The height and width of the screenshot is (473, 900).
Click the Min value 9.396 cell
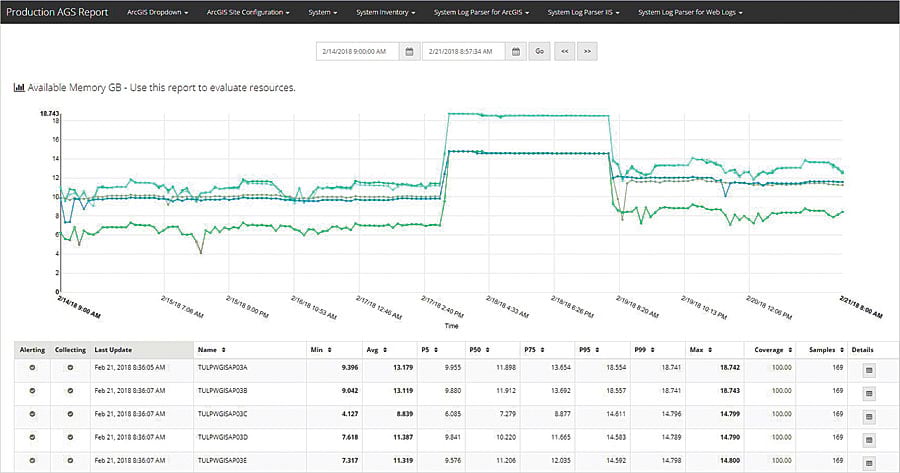[x=350, y=367]
